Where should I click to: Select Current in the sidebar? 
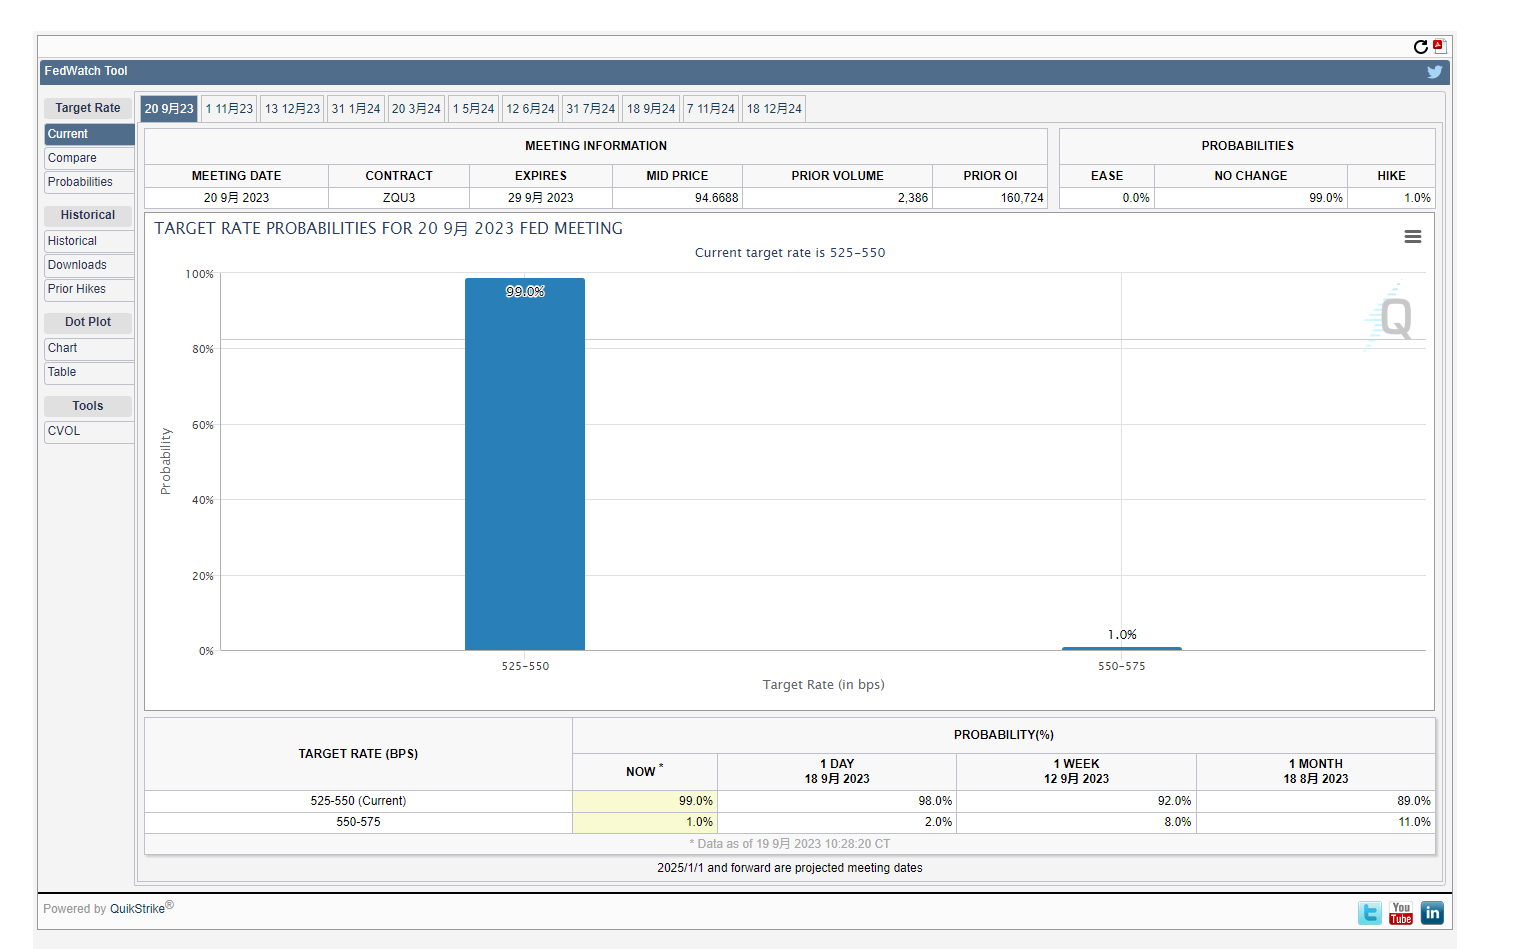click(89, 134)
